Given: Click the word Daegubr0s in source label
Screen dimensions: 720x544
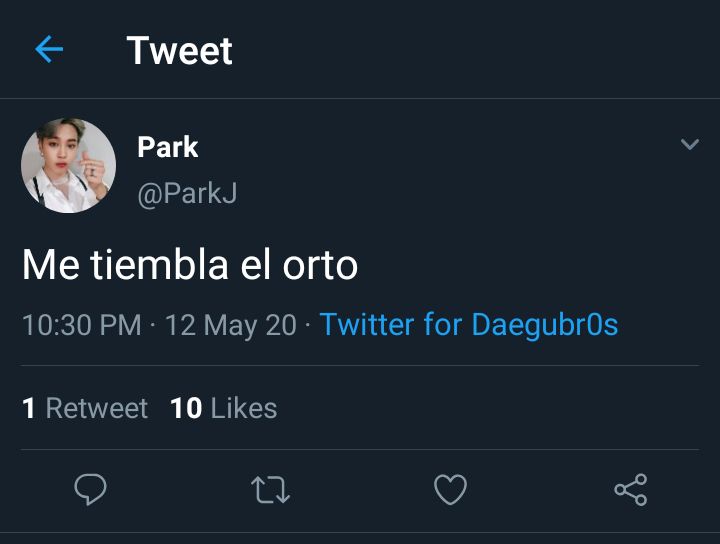Looking at the screenshot, I should point(545,325).
